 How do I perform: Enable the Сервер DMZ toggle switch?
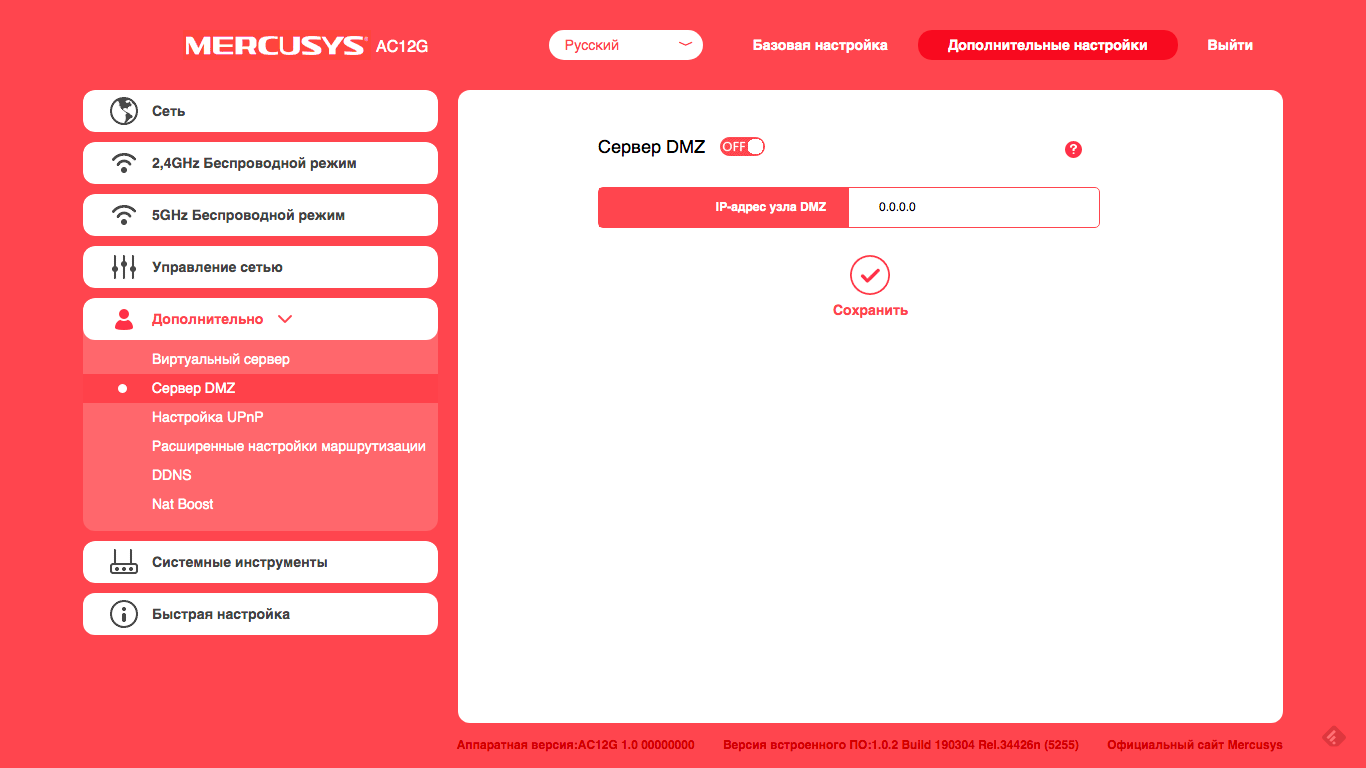(x=742, y=147)
